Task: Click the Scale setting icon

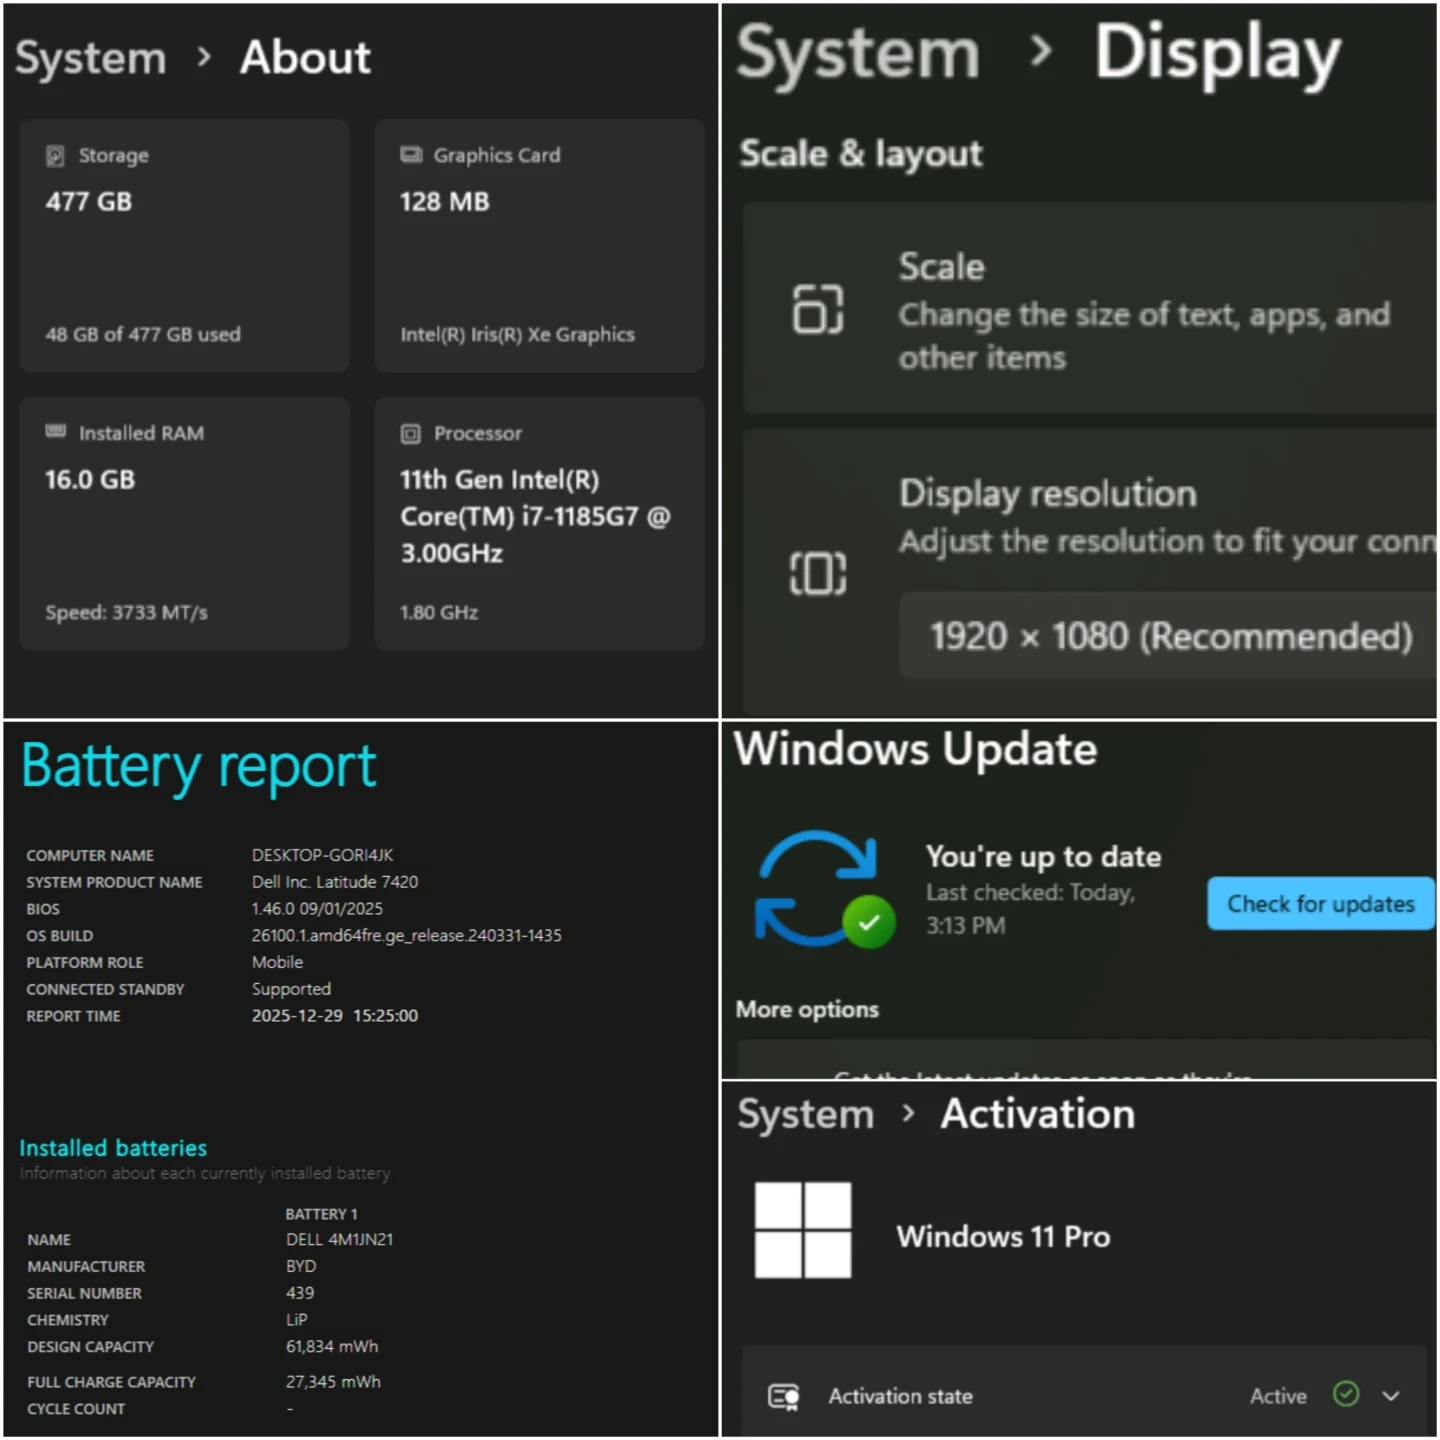Action: (x=817, y=308)
